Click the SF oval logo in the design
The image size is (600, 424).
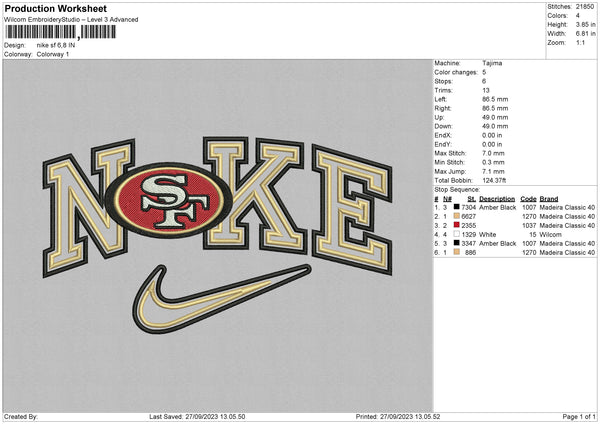pyautogui.click(x=169, y=200)
